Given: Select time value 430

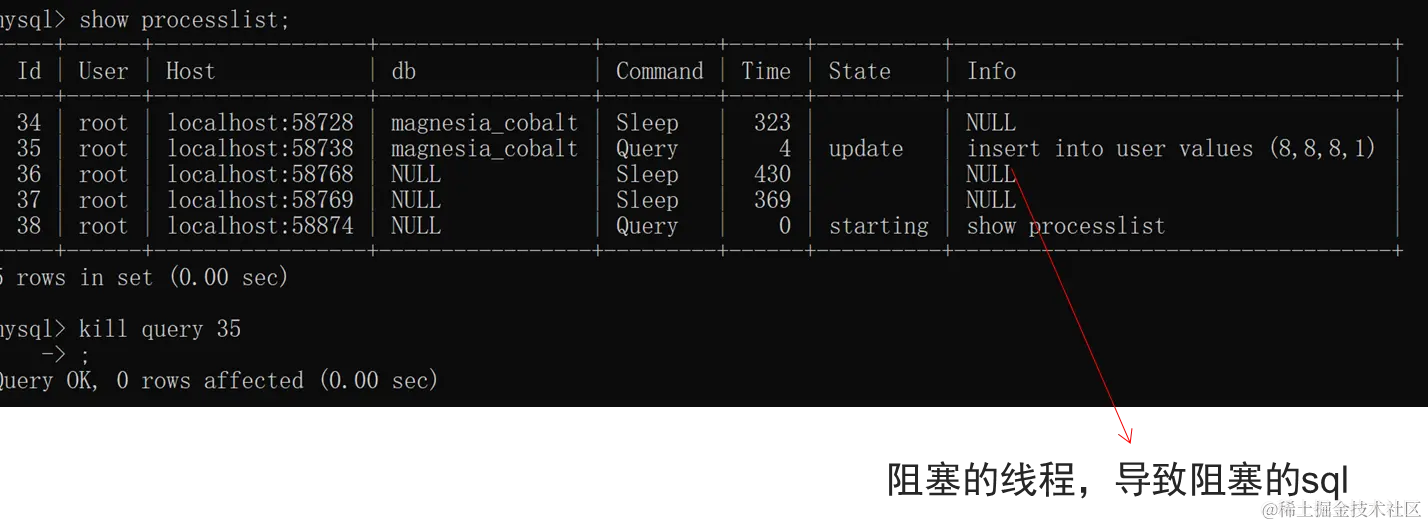Looking at the screenshot, I should coord(772,175).
